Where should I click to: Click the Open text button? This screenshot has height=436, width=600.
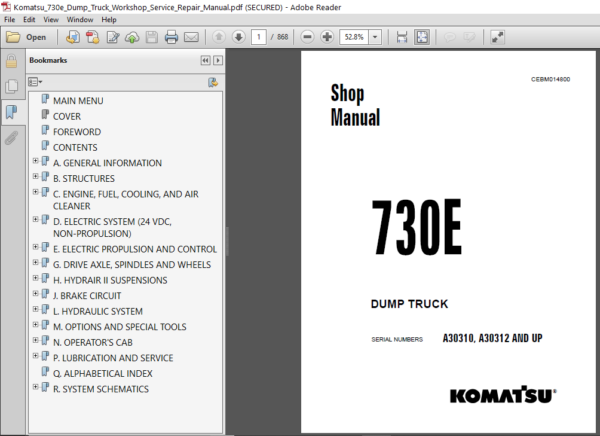(36, 37)
